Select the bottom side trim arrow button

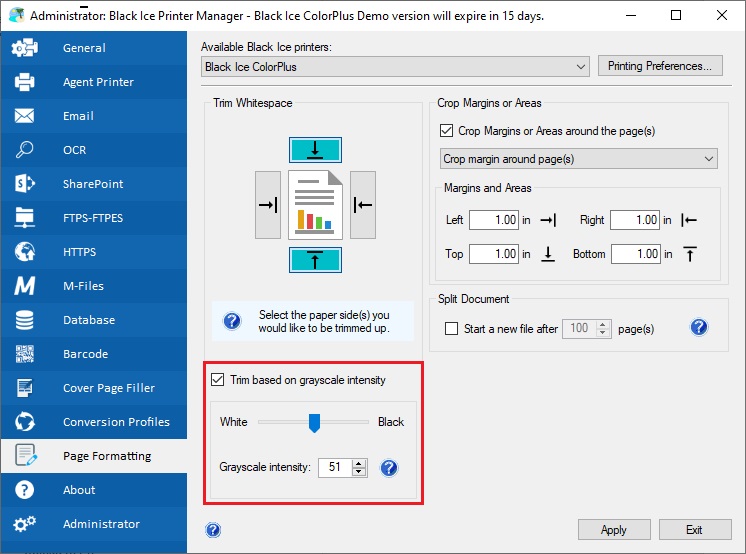pyautogui.click(x=315, y=260)
